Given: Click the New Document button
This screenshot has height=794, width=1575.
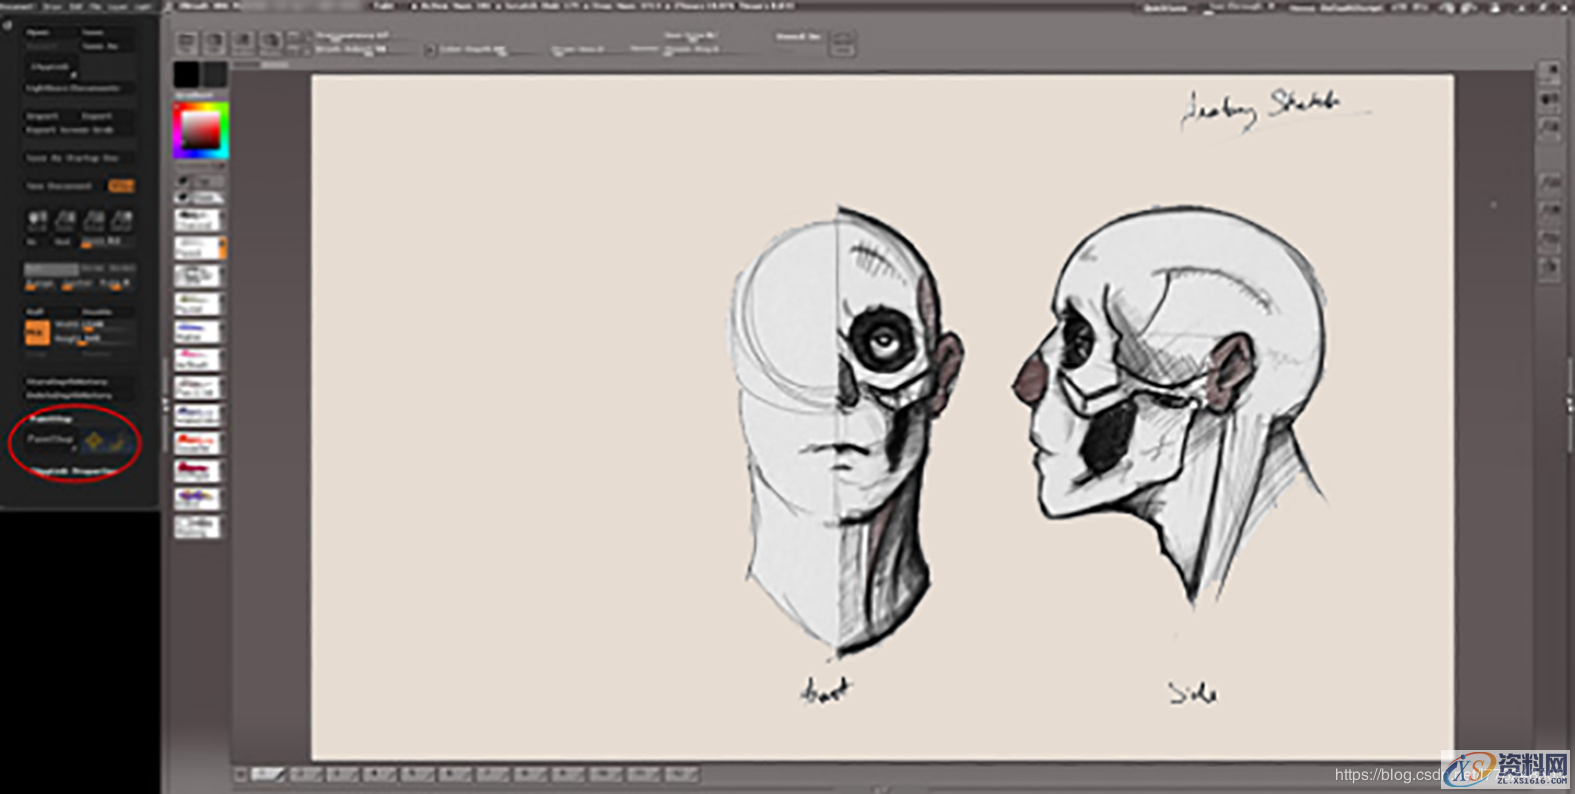Looking at the screenshot, I should [x=59, y=186].
